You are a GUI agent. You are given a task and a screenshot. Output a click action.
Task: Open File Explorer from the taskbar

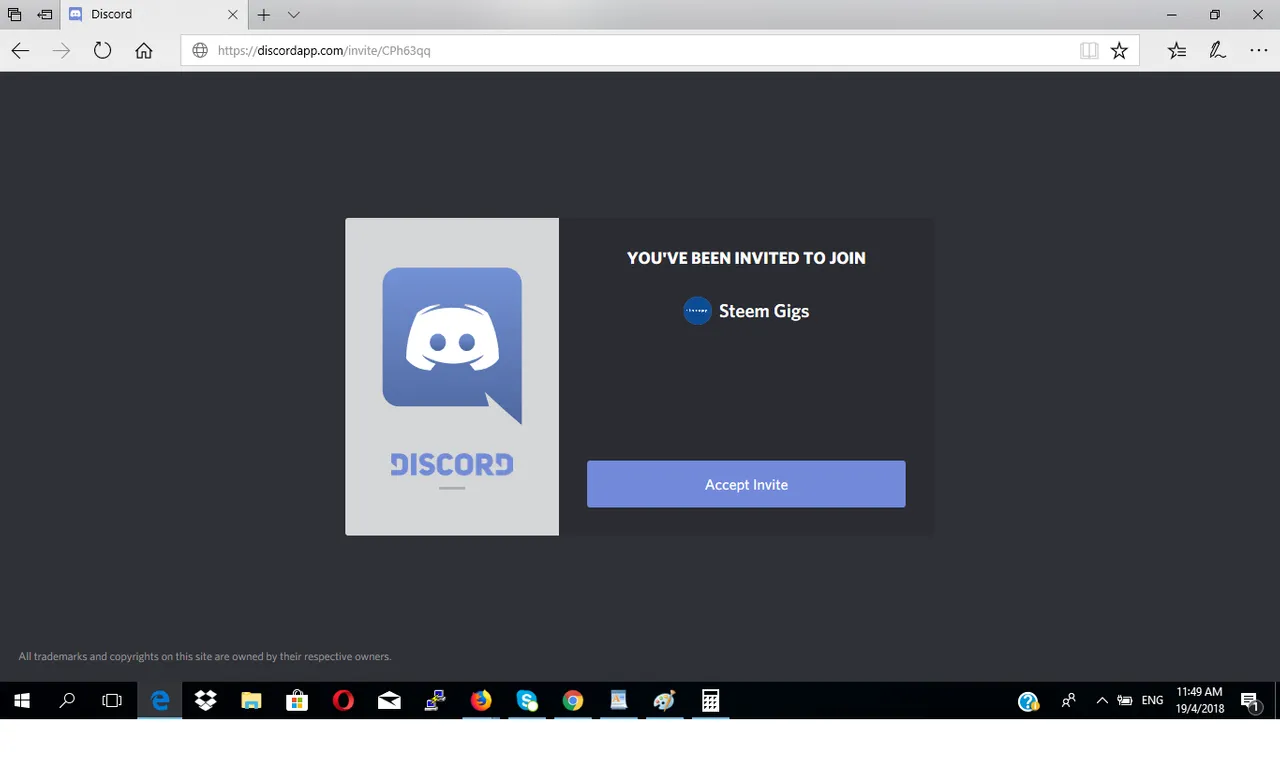click(252, 701)
